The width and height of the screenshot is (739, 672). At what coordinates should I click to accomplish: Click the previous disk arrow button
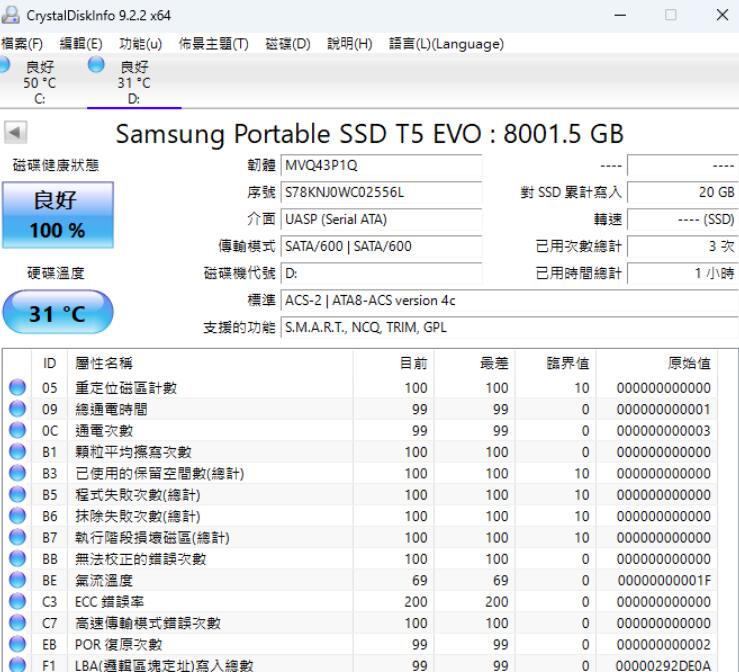click(14, 133)
